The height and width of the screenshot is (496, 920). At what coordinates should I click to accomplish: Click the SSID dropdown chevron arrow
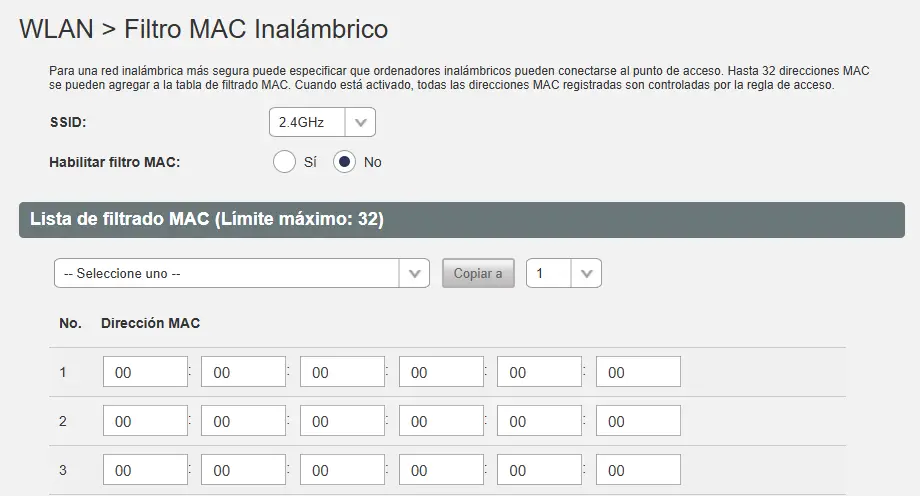coord(360,122)
